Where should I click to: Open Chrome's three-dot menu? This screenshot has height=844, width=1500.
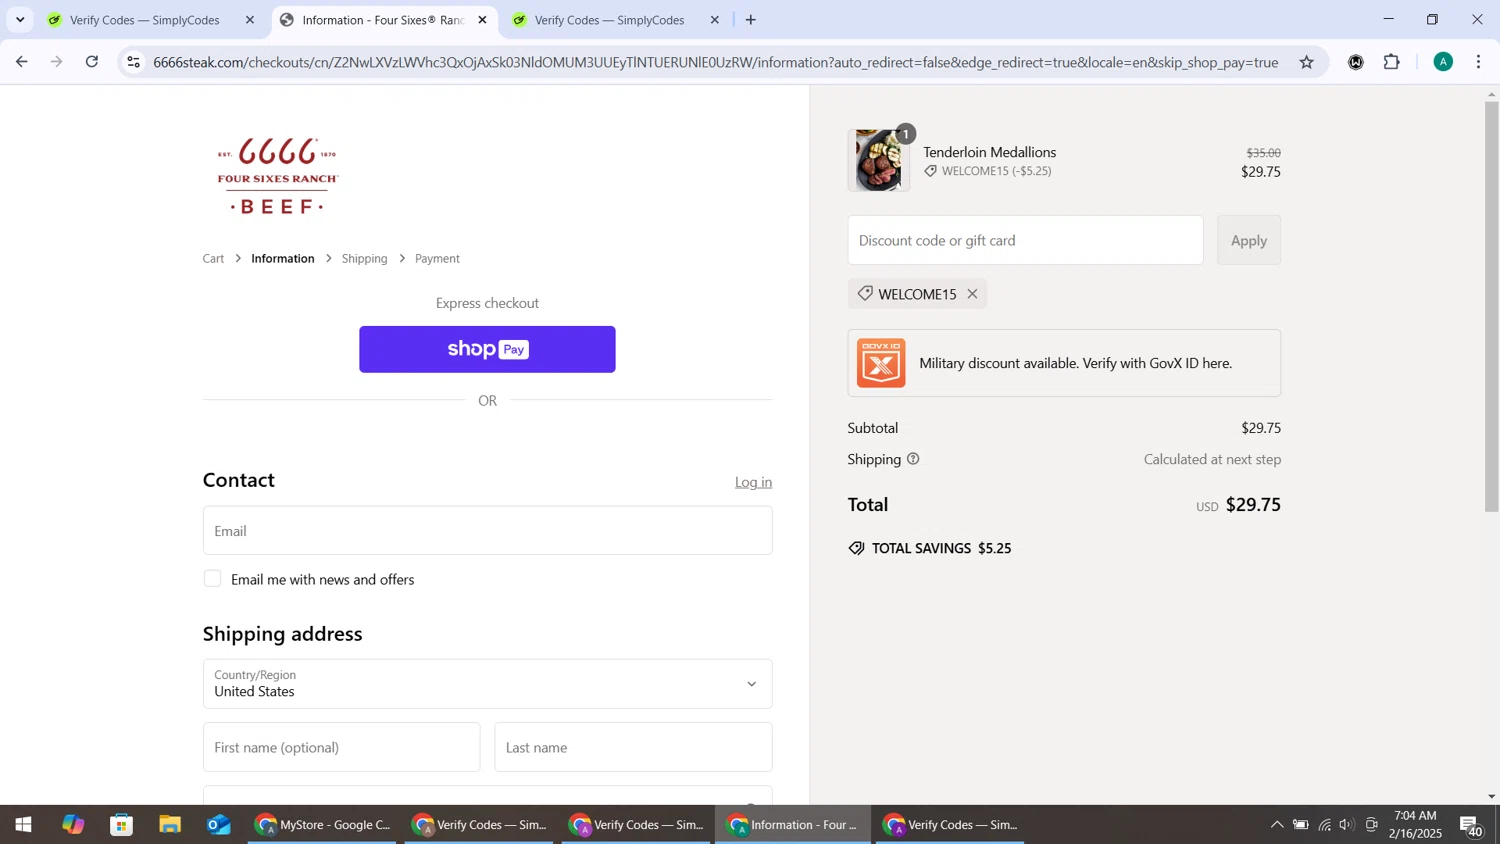click(x=1479, y=62)
